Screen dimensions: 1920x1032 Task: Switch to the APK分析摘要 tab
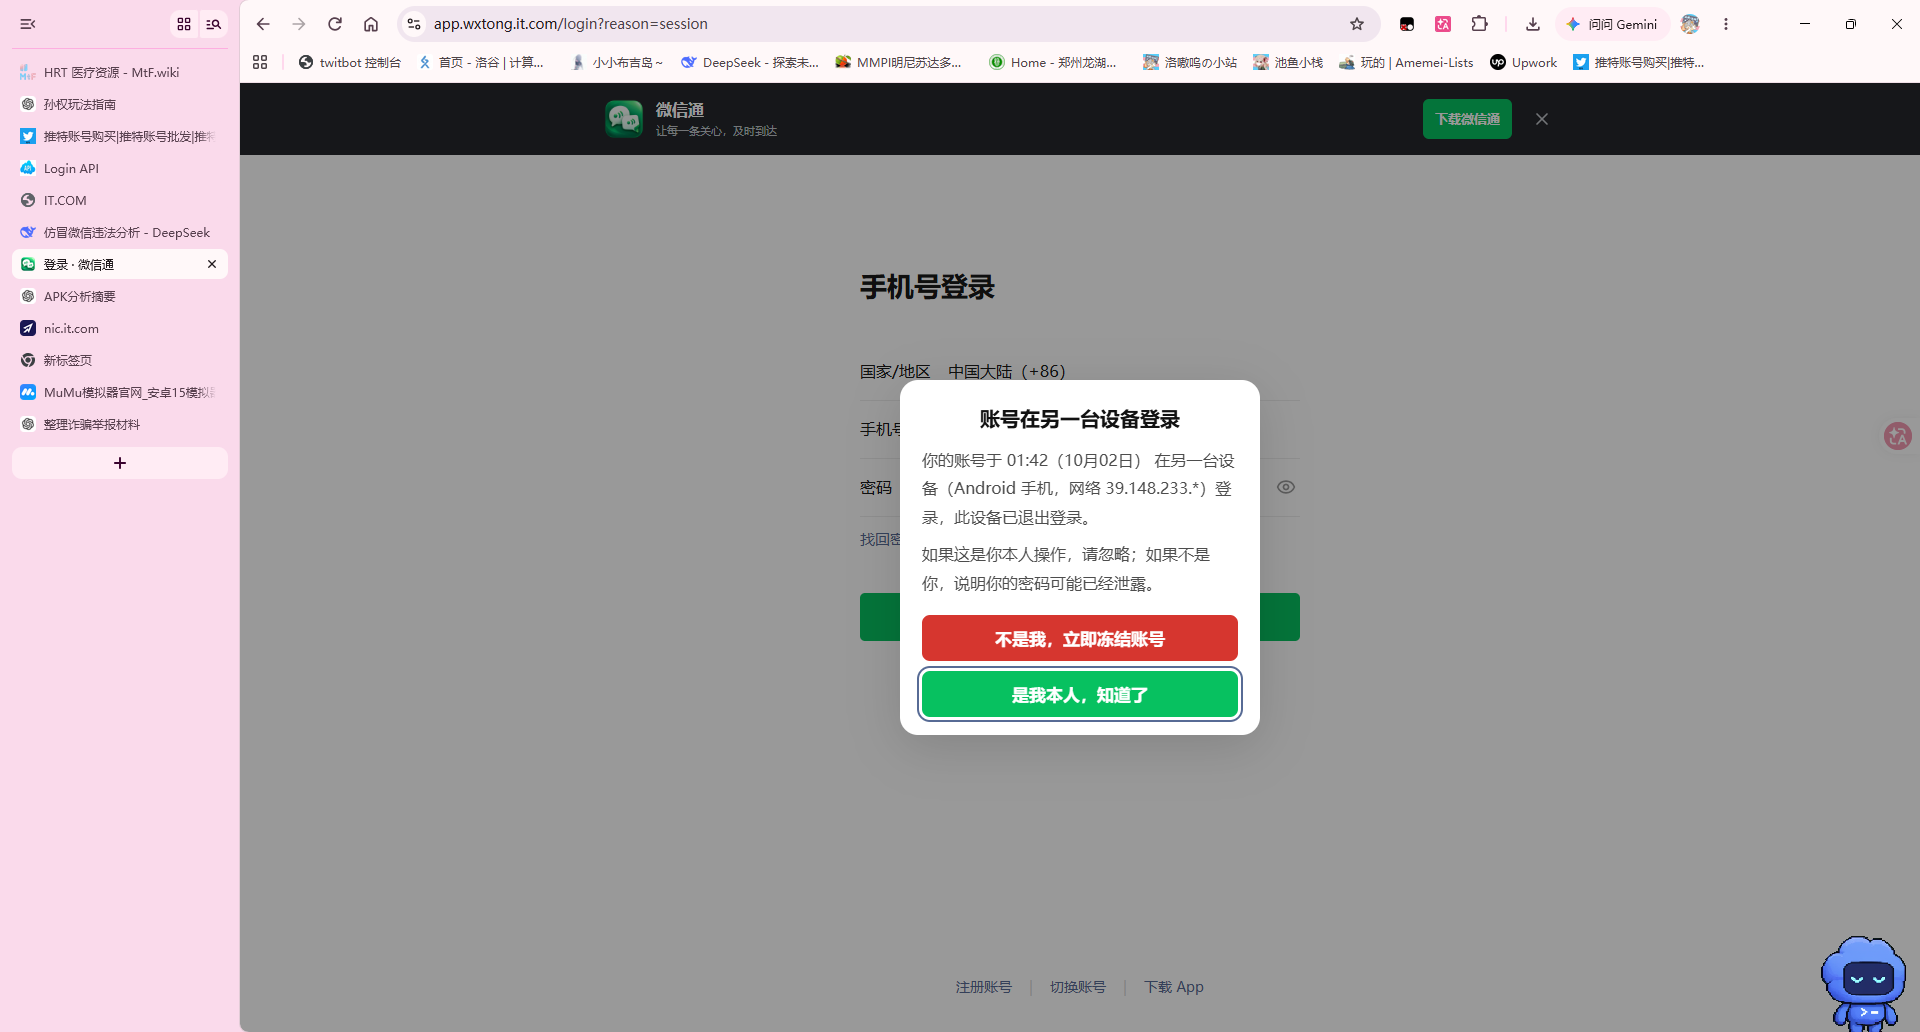point(120,296)
